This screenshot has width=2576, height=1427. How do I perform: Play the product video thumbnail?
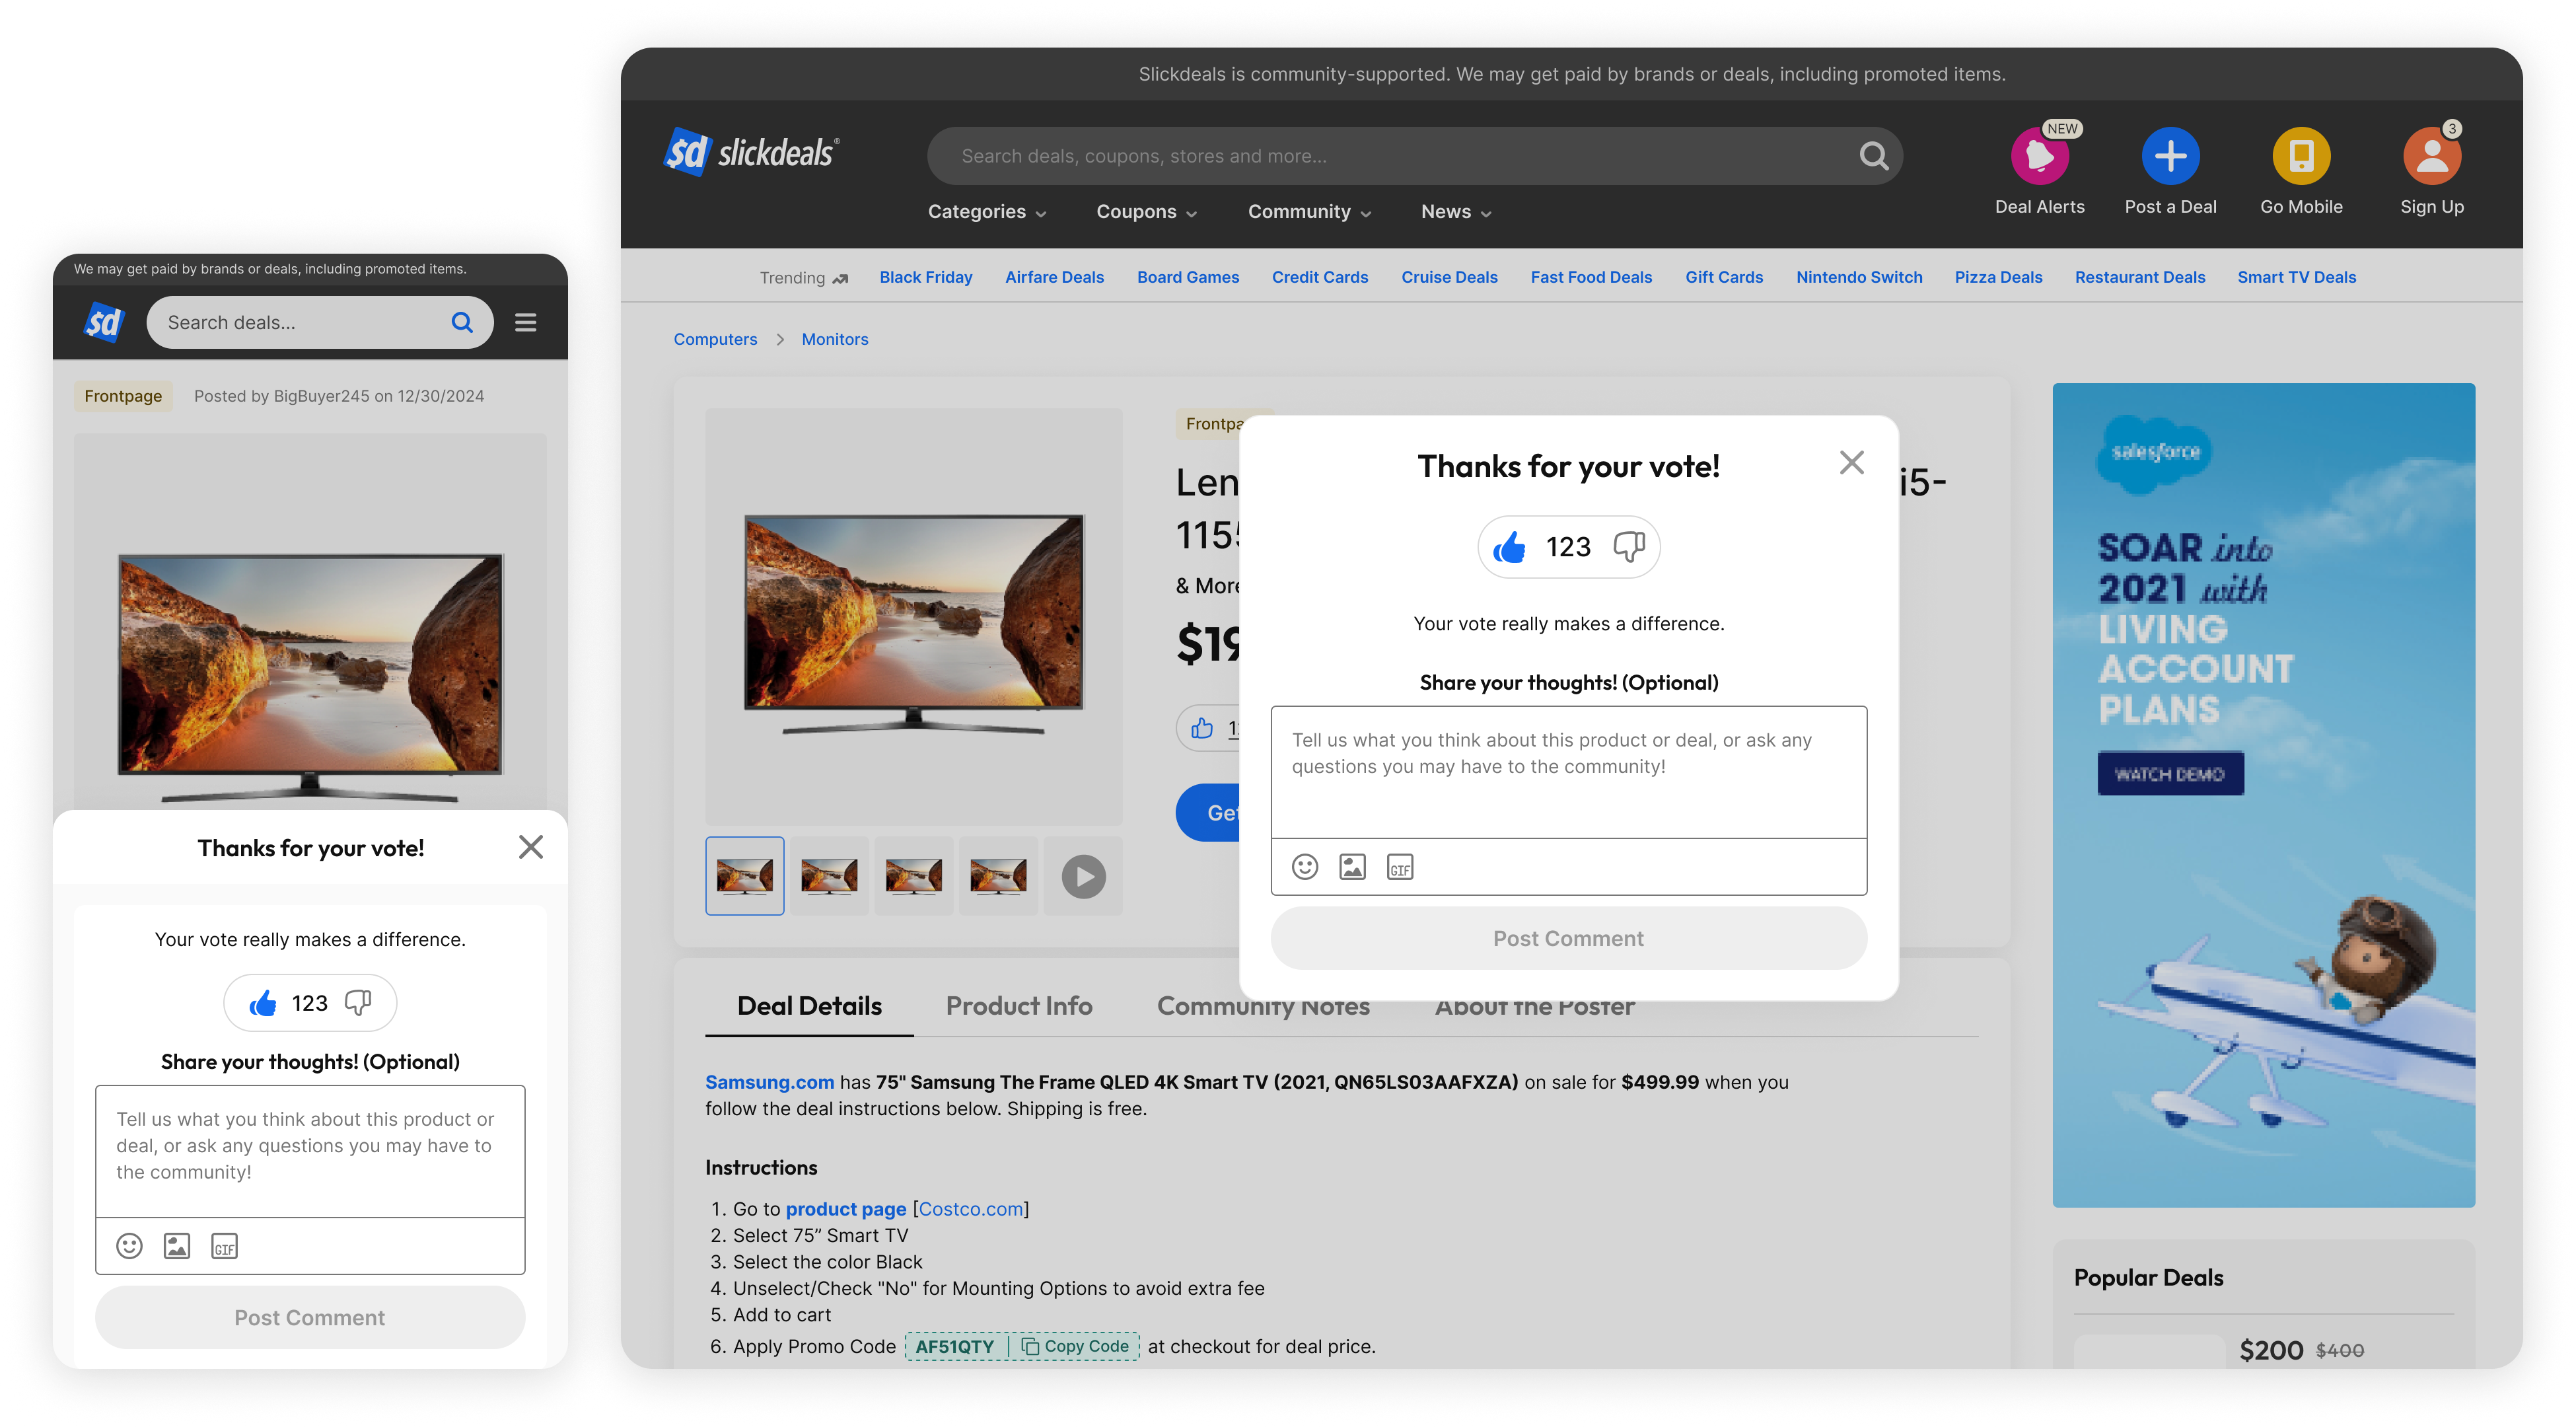click(x=1083, y=877)
